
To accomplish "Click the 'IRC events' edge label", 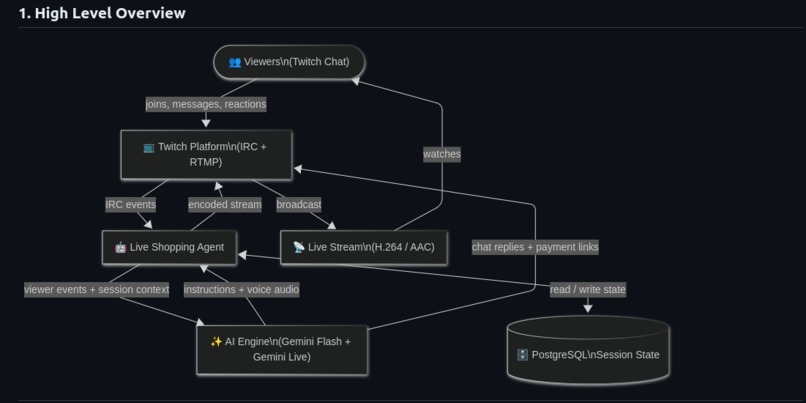I will pyautogui.click(x=131, y=205).
